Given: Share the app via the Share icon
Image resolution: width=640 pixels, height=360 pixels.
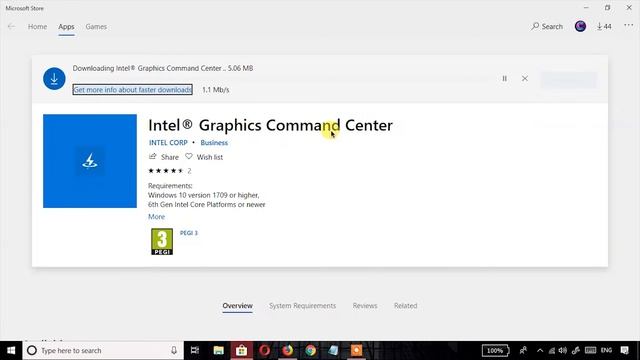Looking at the screenshot, I should [164, 157].
